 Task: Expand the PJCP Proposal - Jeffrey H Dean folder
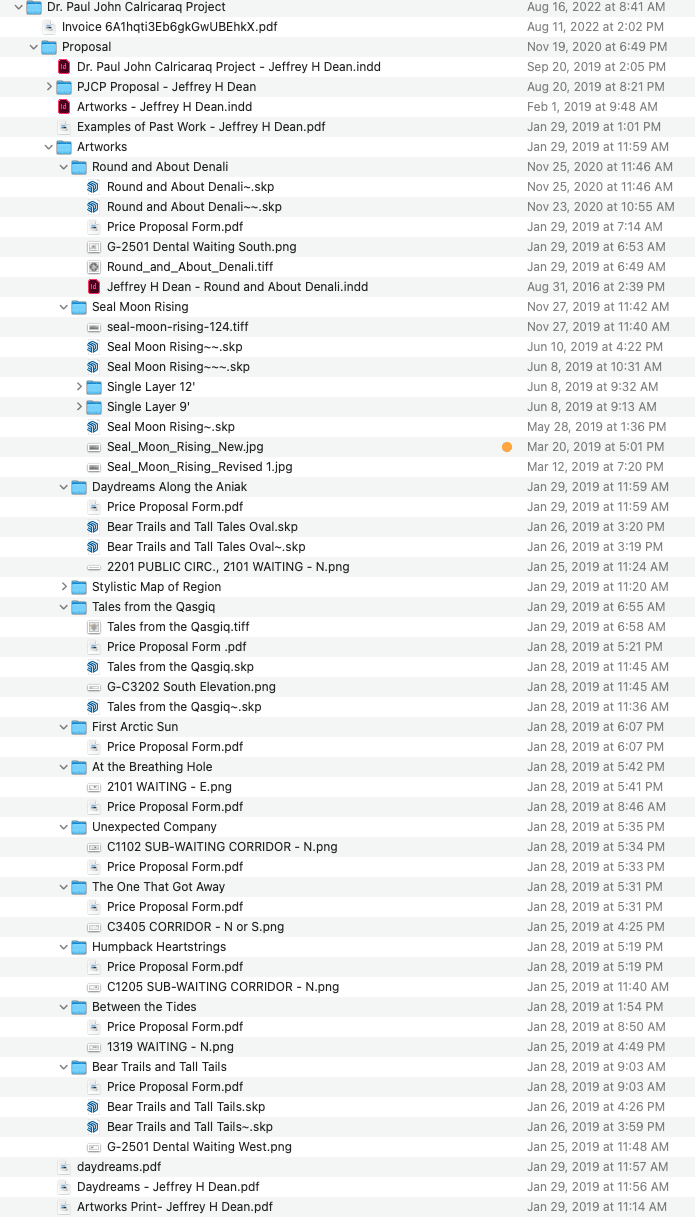click(x=49, y=87)
